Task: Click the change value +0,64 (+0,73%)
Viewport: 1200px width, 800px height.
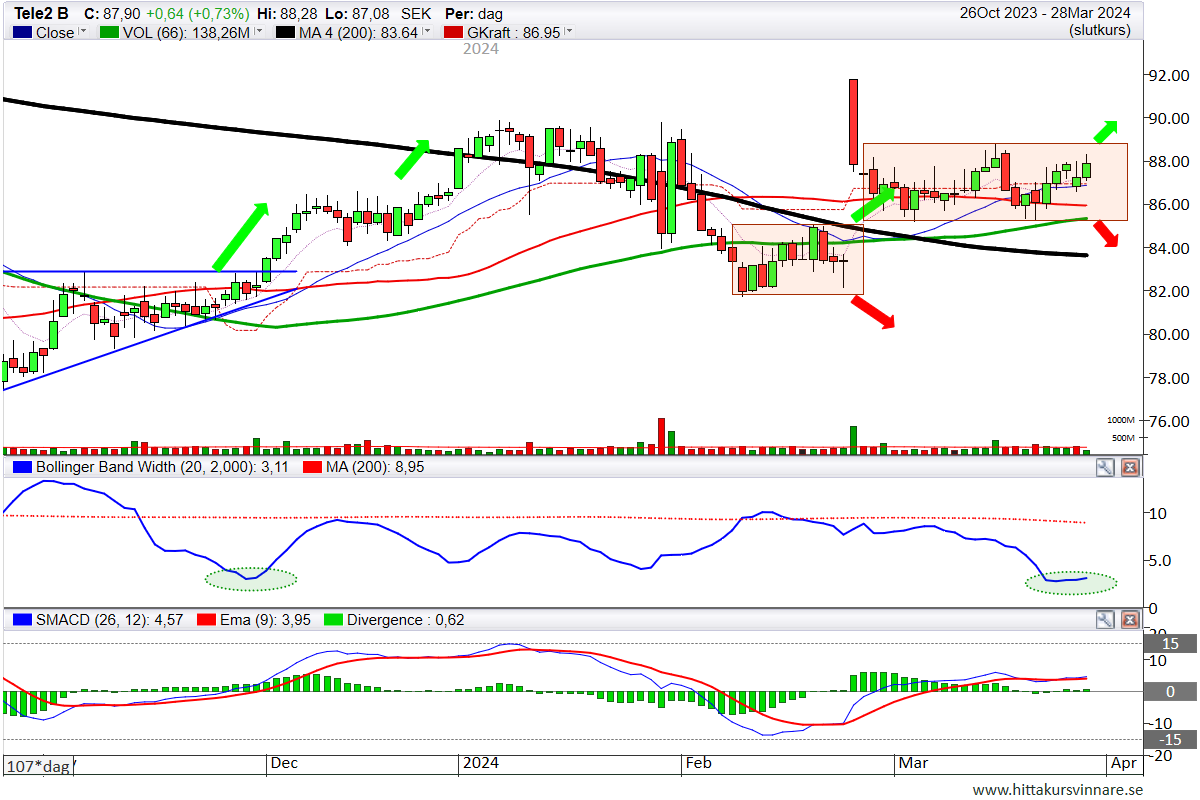Action: coord(198,14)
